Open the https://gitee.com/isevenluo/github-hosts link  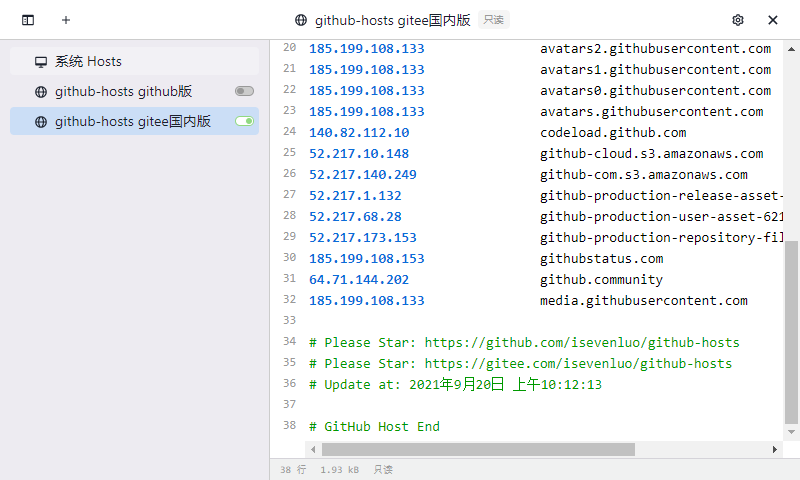click(x=578, y=363)
